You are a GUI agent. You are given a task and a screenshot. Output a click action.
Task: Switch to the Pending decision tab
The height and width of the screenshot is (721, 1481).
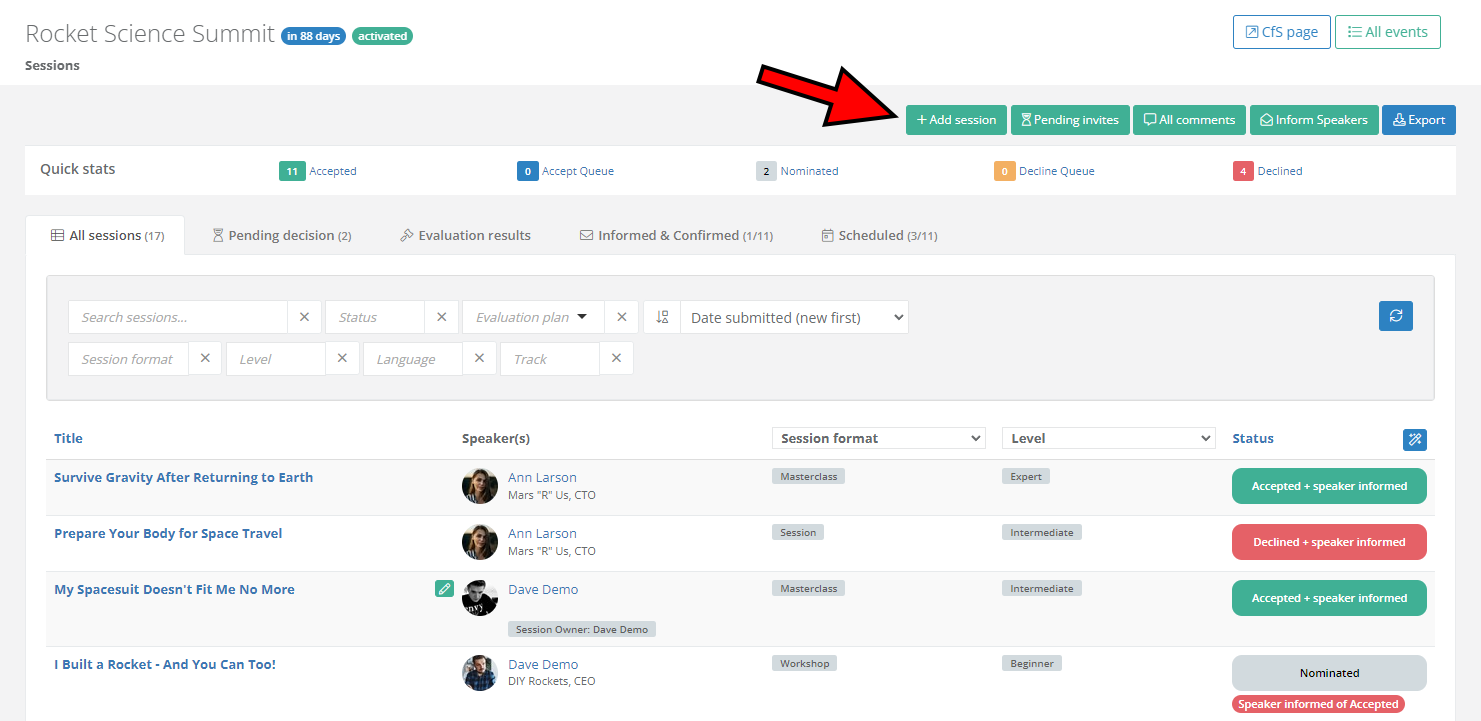[281, 236]
